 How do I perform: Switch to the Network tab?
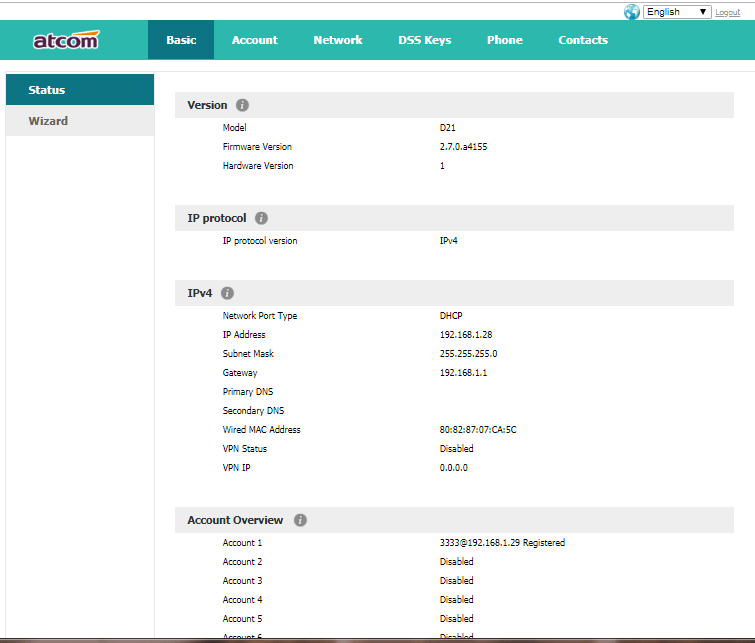338,40
